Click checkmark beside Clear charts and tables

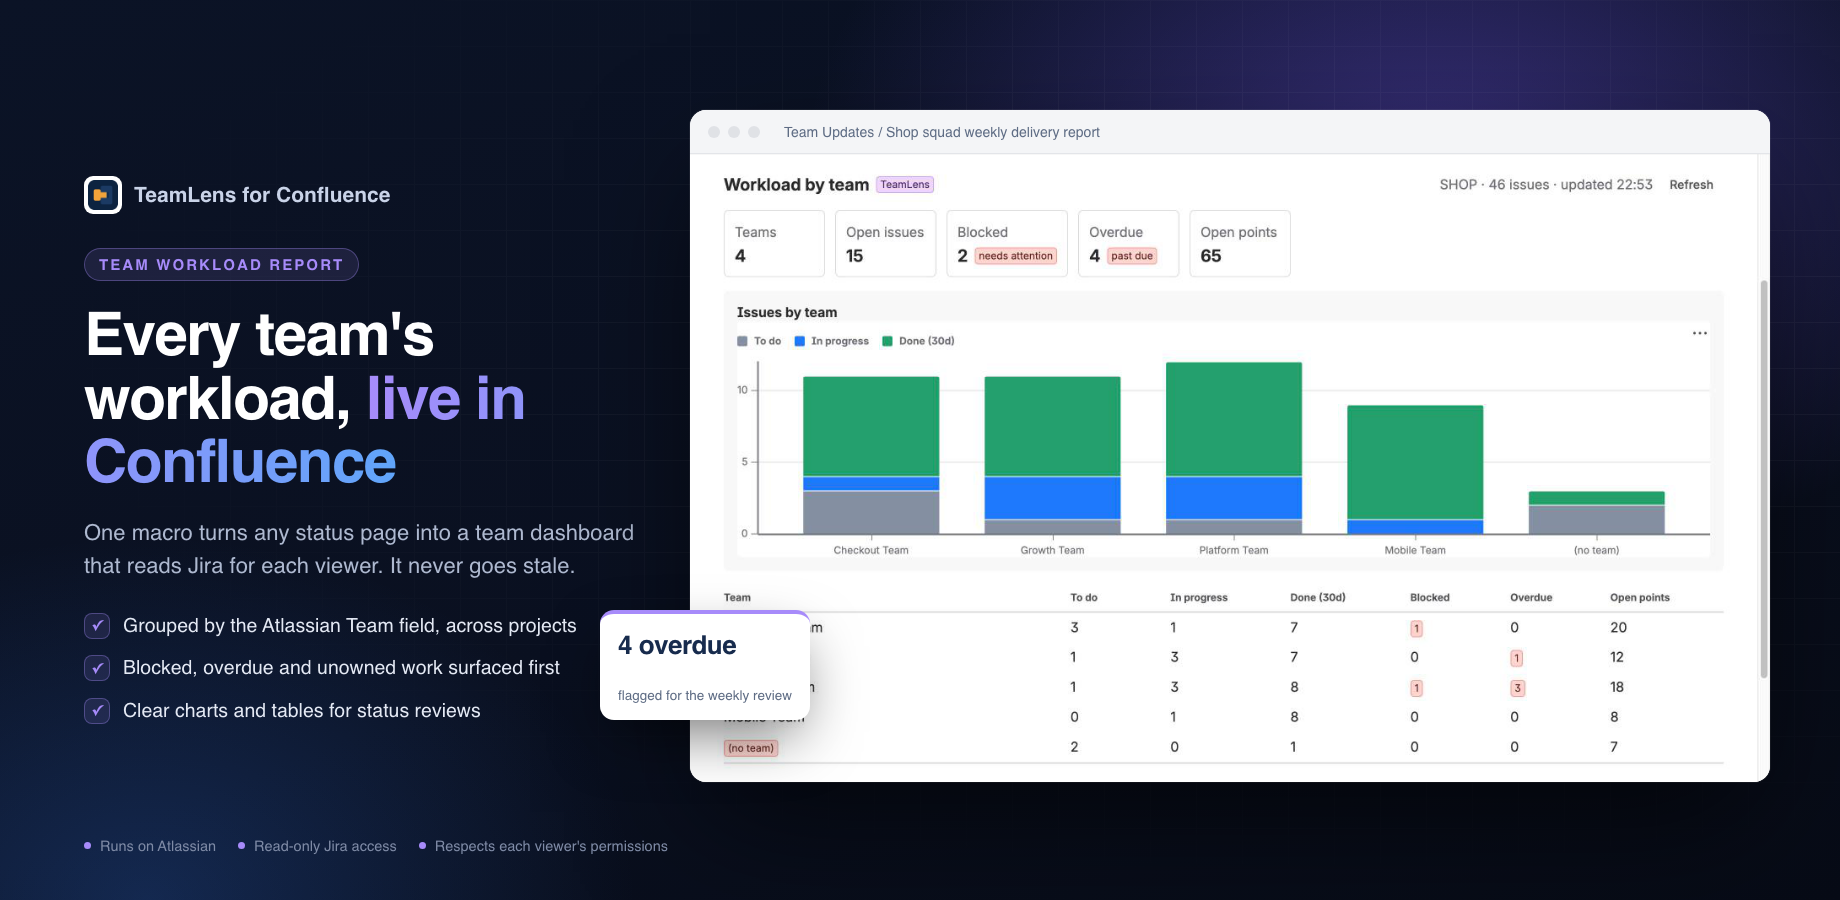click(97, 711)
